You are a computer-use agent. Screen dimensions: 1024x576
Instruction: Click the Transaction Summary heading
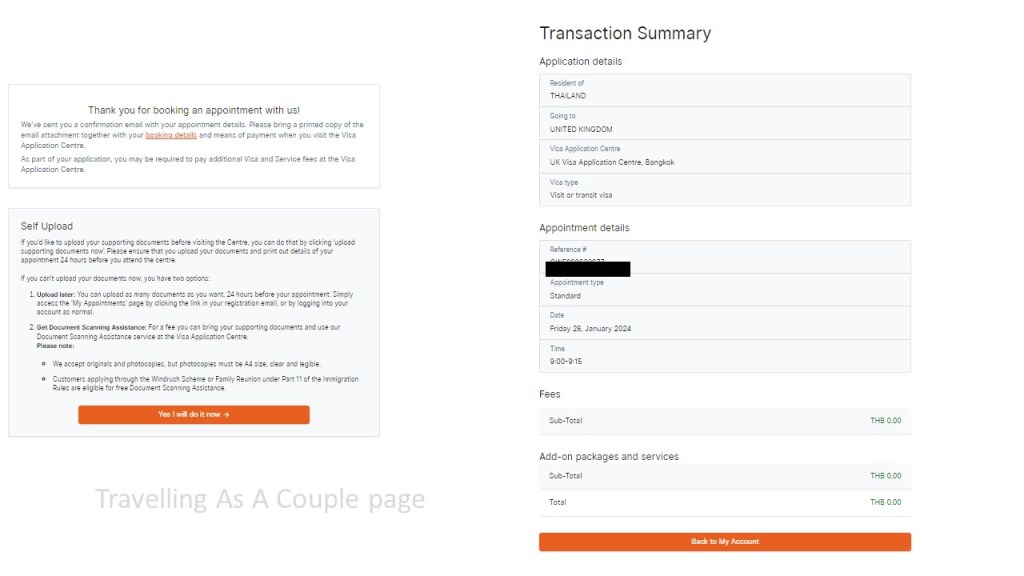tap(625, 33)
